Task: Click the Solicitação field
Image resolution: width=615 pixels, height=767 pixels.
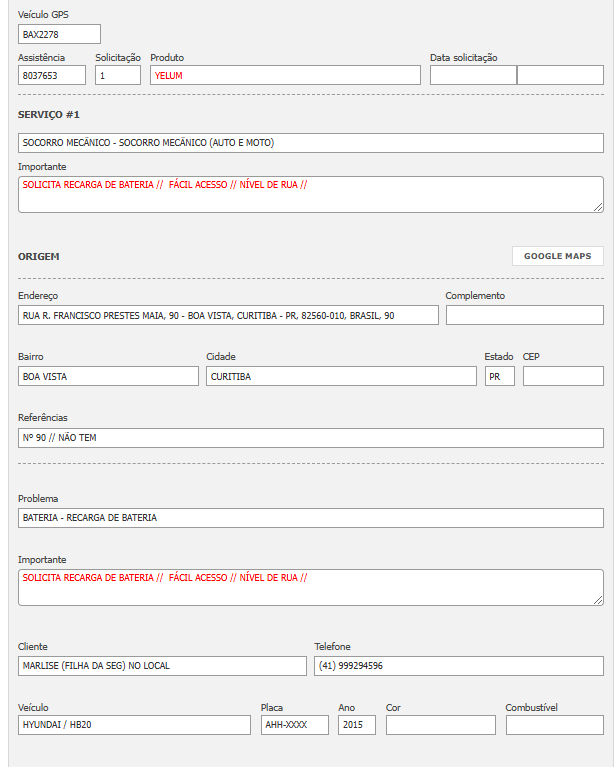Action: [118, 75]
